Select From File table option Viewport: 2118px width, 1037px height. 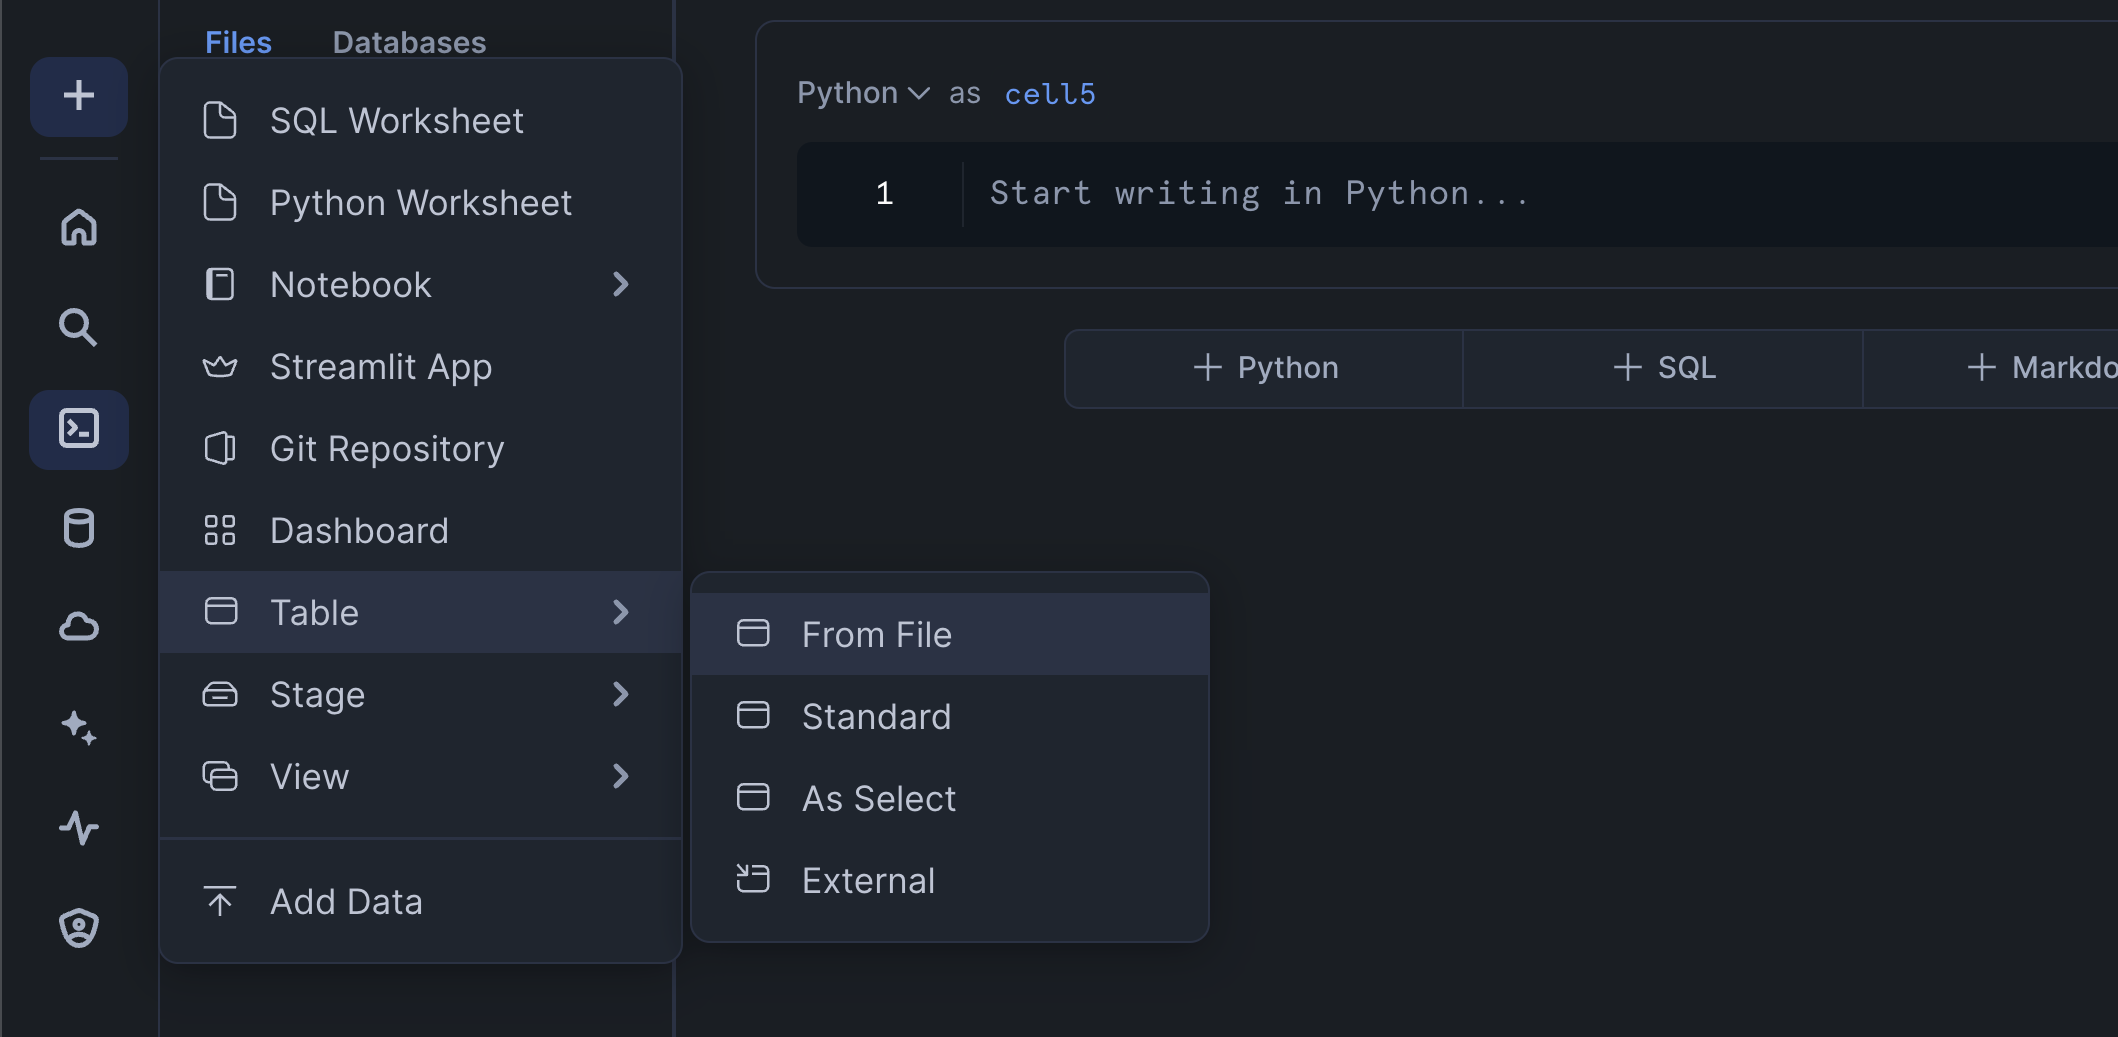click(x=876, y=635)
